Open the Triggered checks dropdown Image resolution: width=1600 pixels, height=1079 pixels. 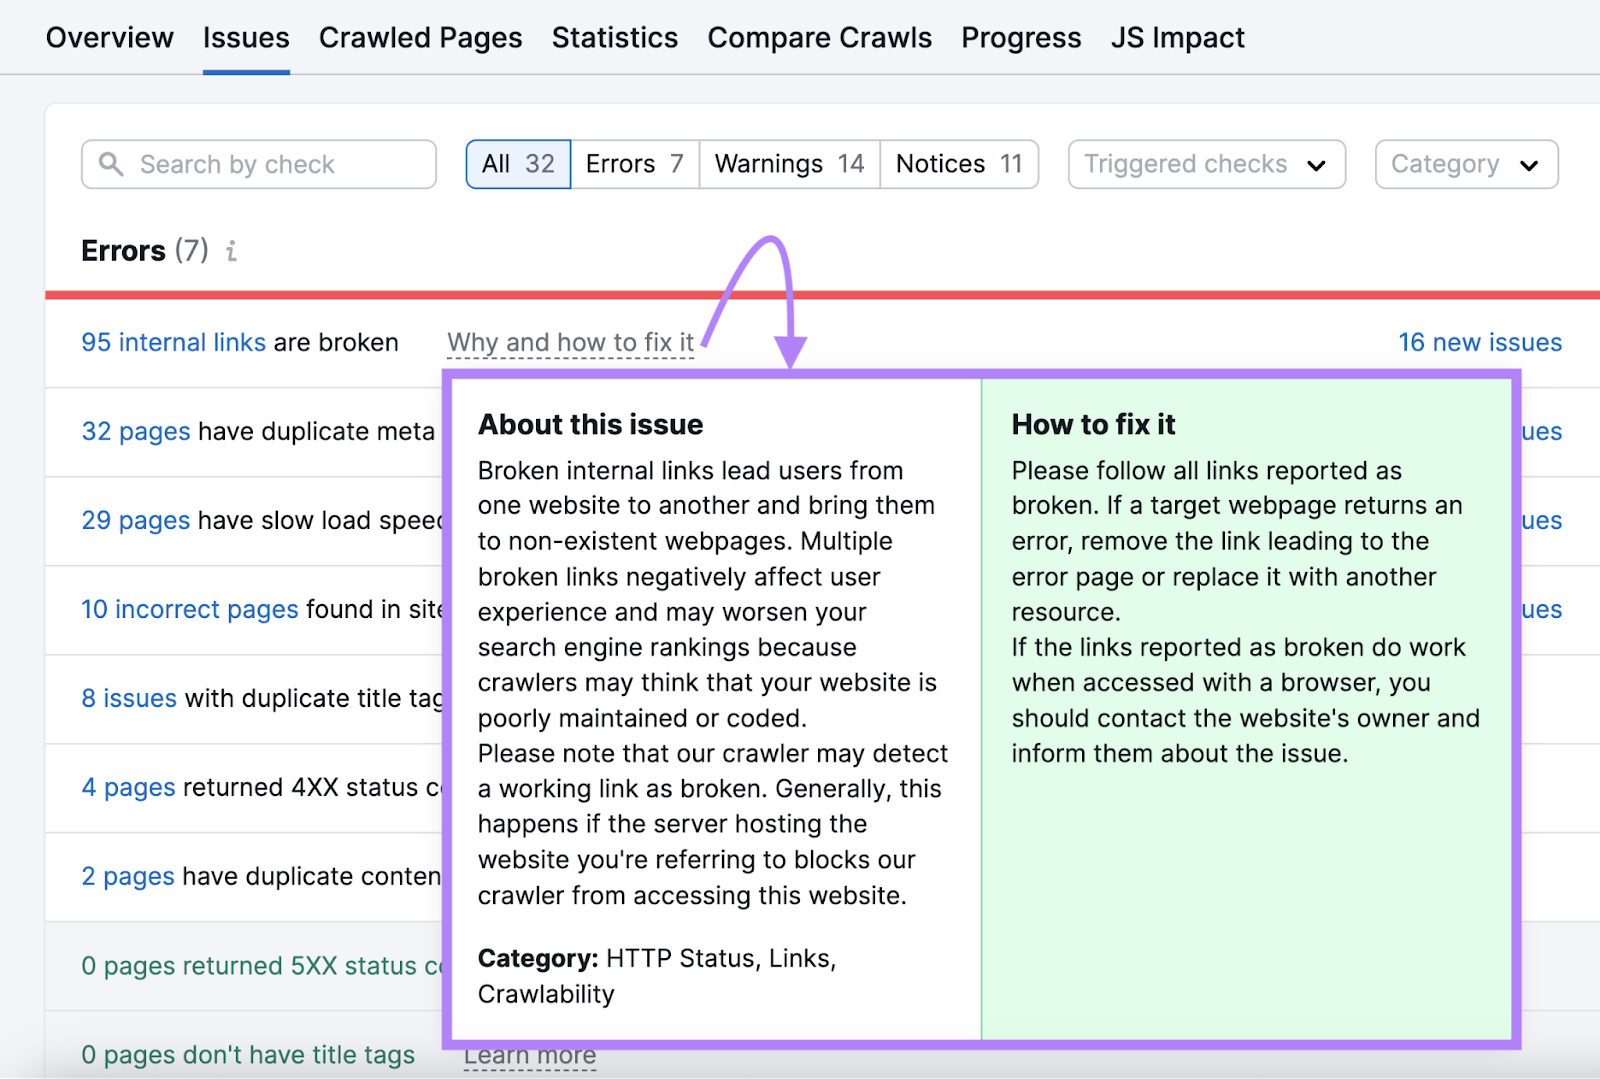point(1204,164)
